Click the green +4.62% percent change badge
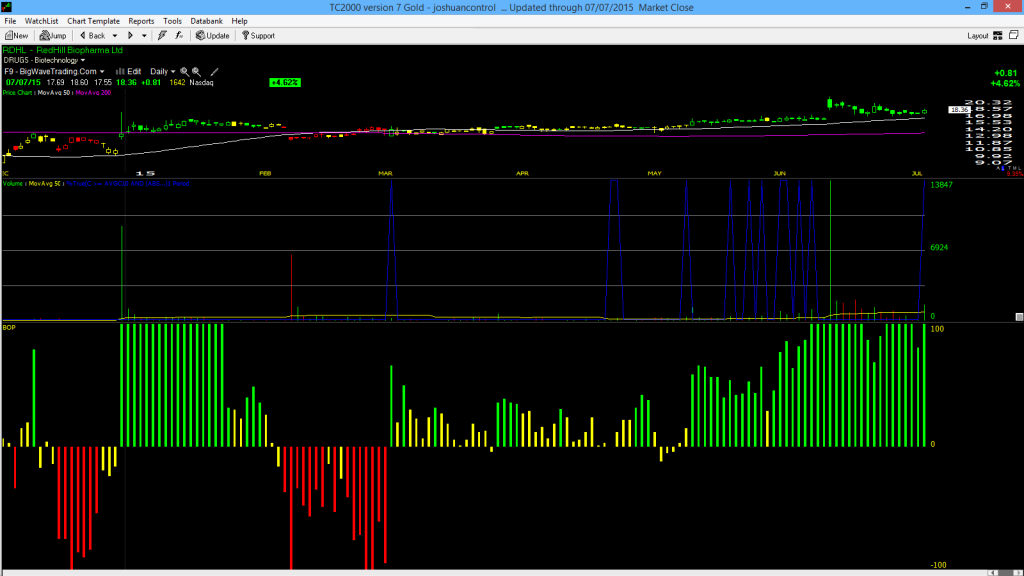The height and width of the screenshot is (576, 1024). pos(285,83)
